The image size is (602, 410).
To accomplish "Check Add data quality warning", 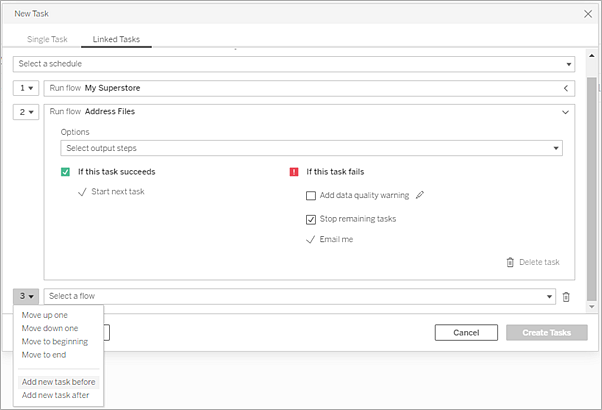I will (311, 196).
